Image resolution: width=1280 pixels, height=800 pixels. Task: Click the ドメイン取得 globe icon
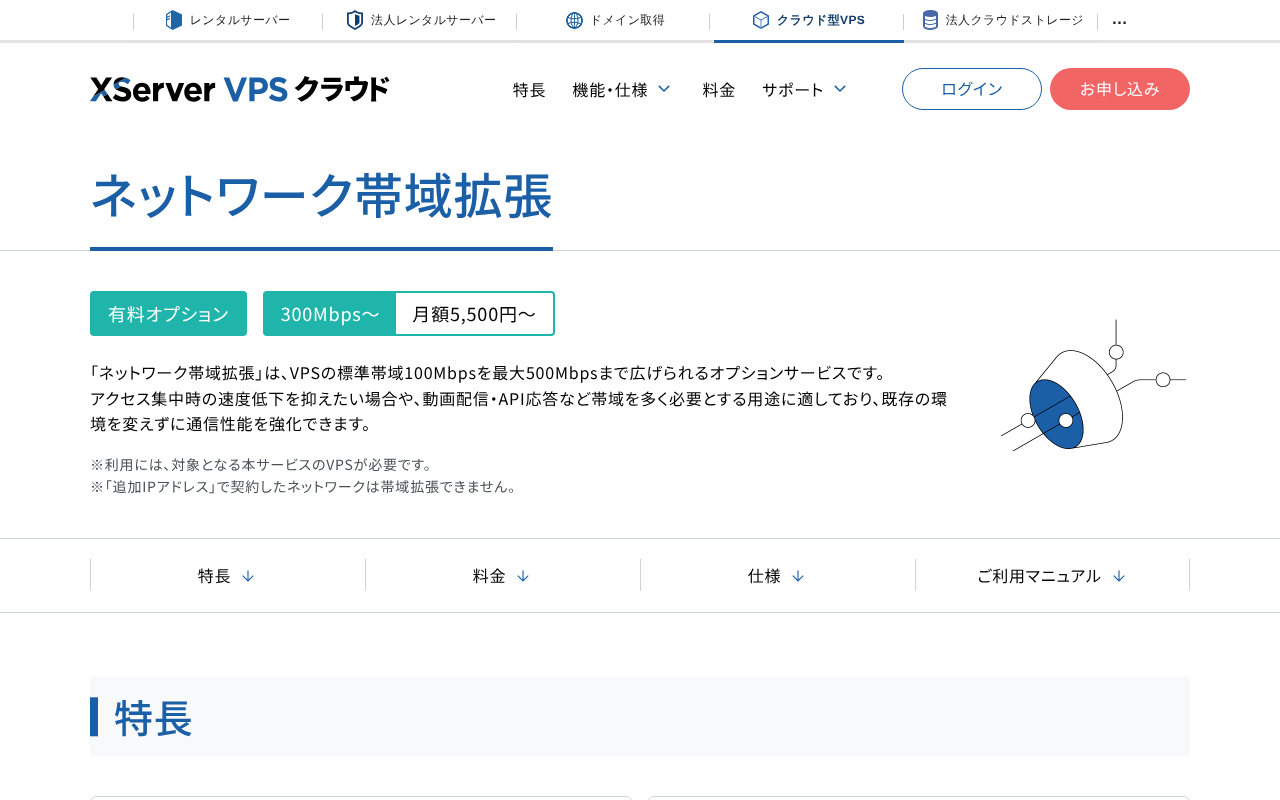click(574, 20)
